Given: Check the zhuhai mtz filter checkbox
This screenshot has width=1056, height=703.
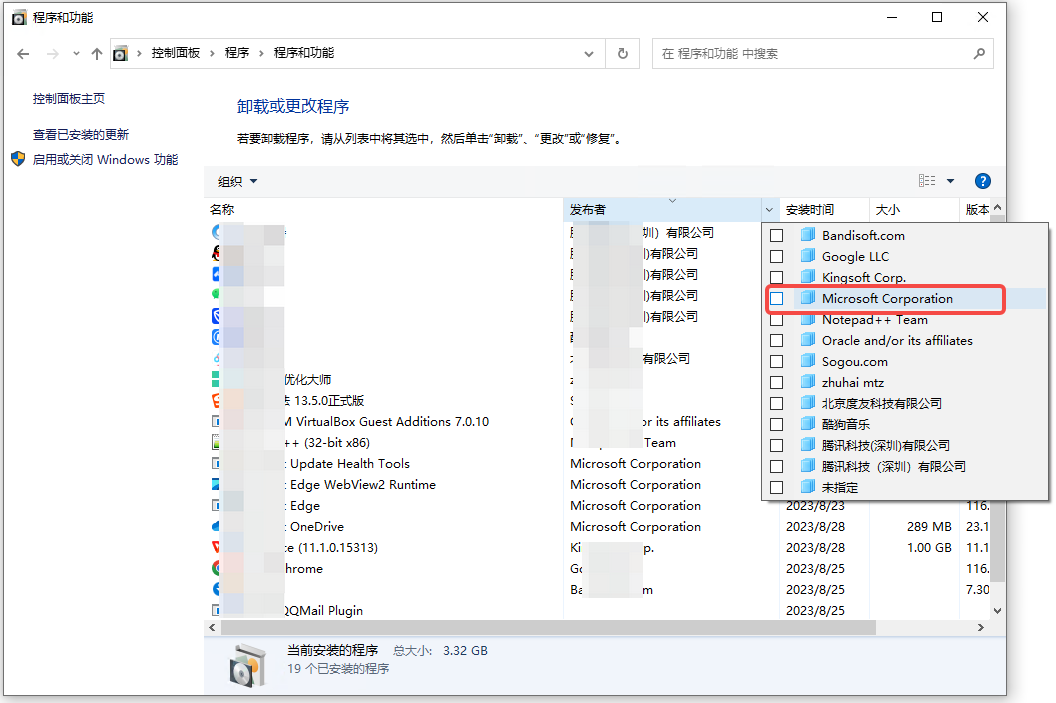Looking at the screenshot, I should pyautogui.click(x=777, y=382).
